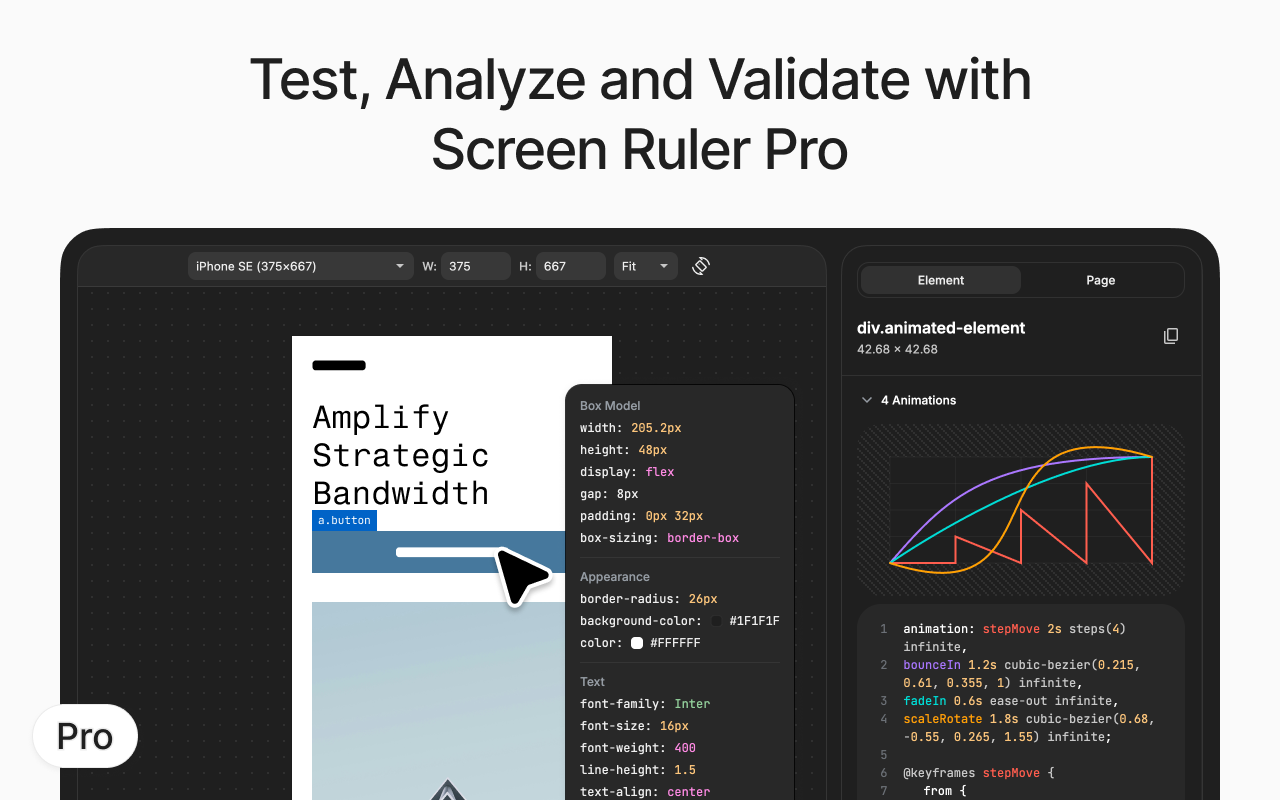The image size is (1280, 800).
Task: Click the Amplify Strategic Bandwidth heading
Action: pyautogui.click(x=401, y=455)
